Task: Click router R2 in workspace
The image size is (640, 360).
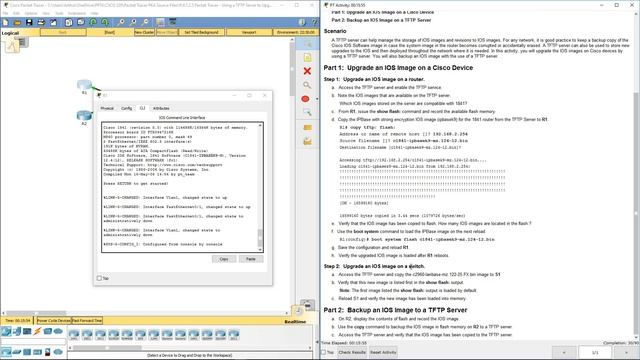Action: (x=84, y=117)
